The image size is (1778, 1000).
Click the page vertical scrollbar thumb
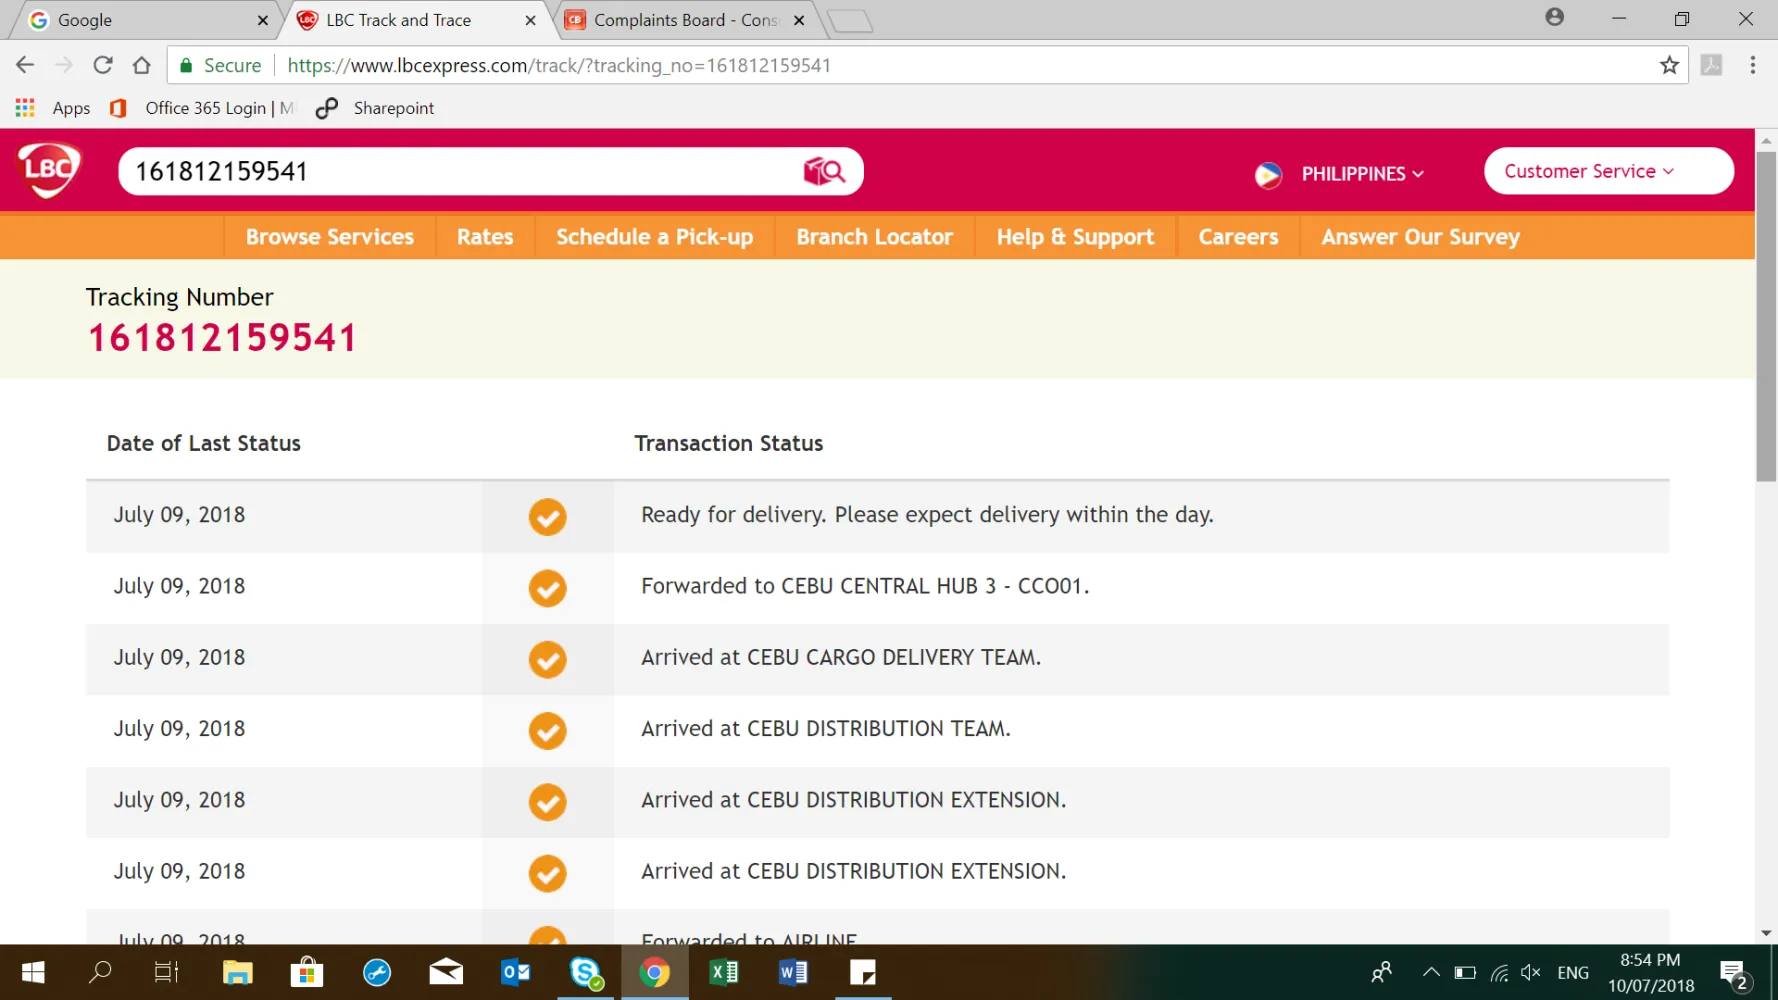coord(1766,316)
